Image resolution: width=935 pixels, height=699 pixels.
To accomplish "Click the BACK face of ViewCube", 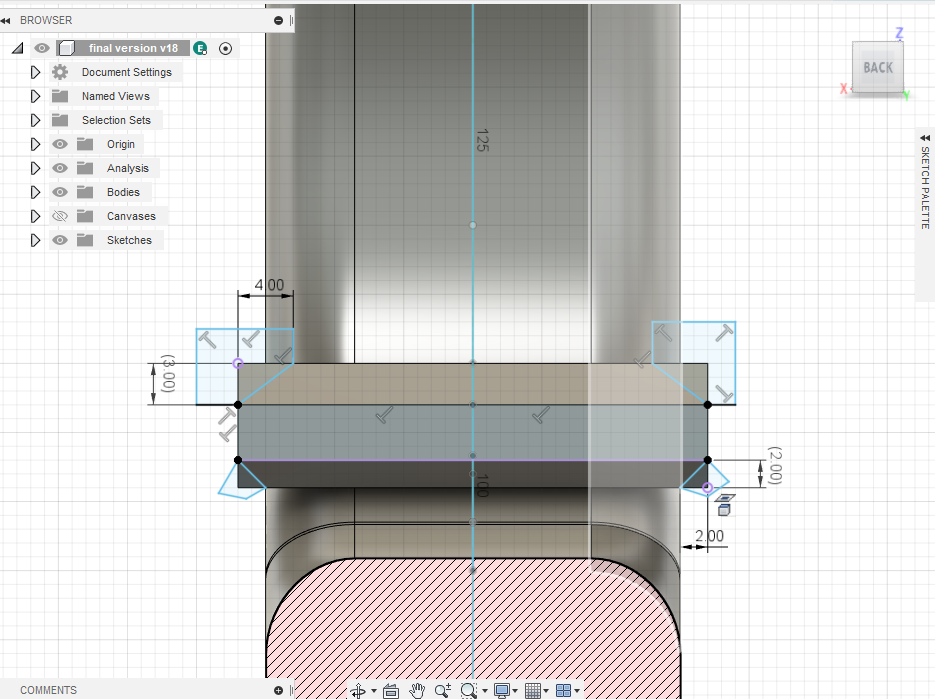I will [x=878, y=67].
